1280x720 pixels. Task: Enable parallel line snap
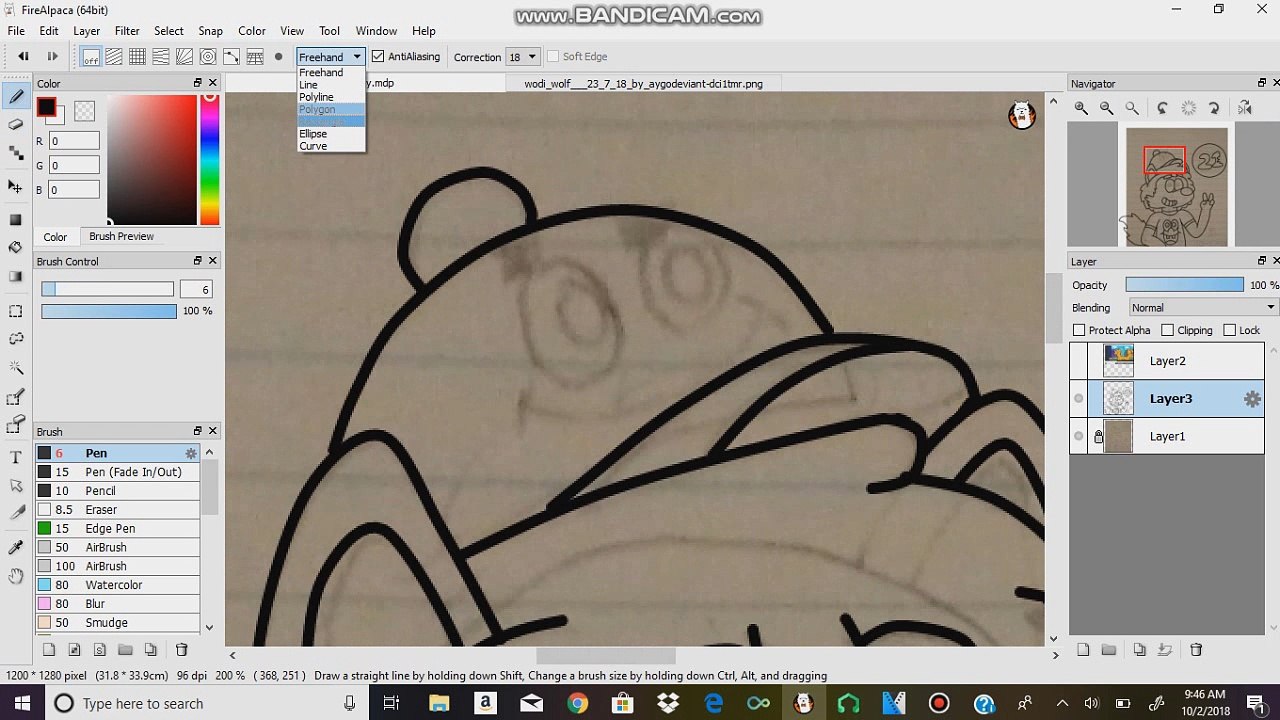pos(114,57)
